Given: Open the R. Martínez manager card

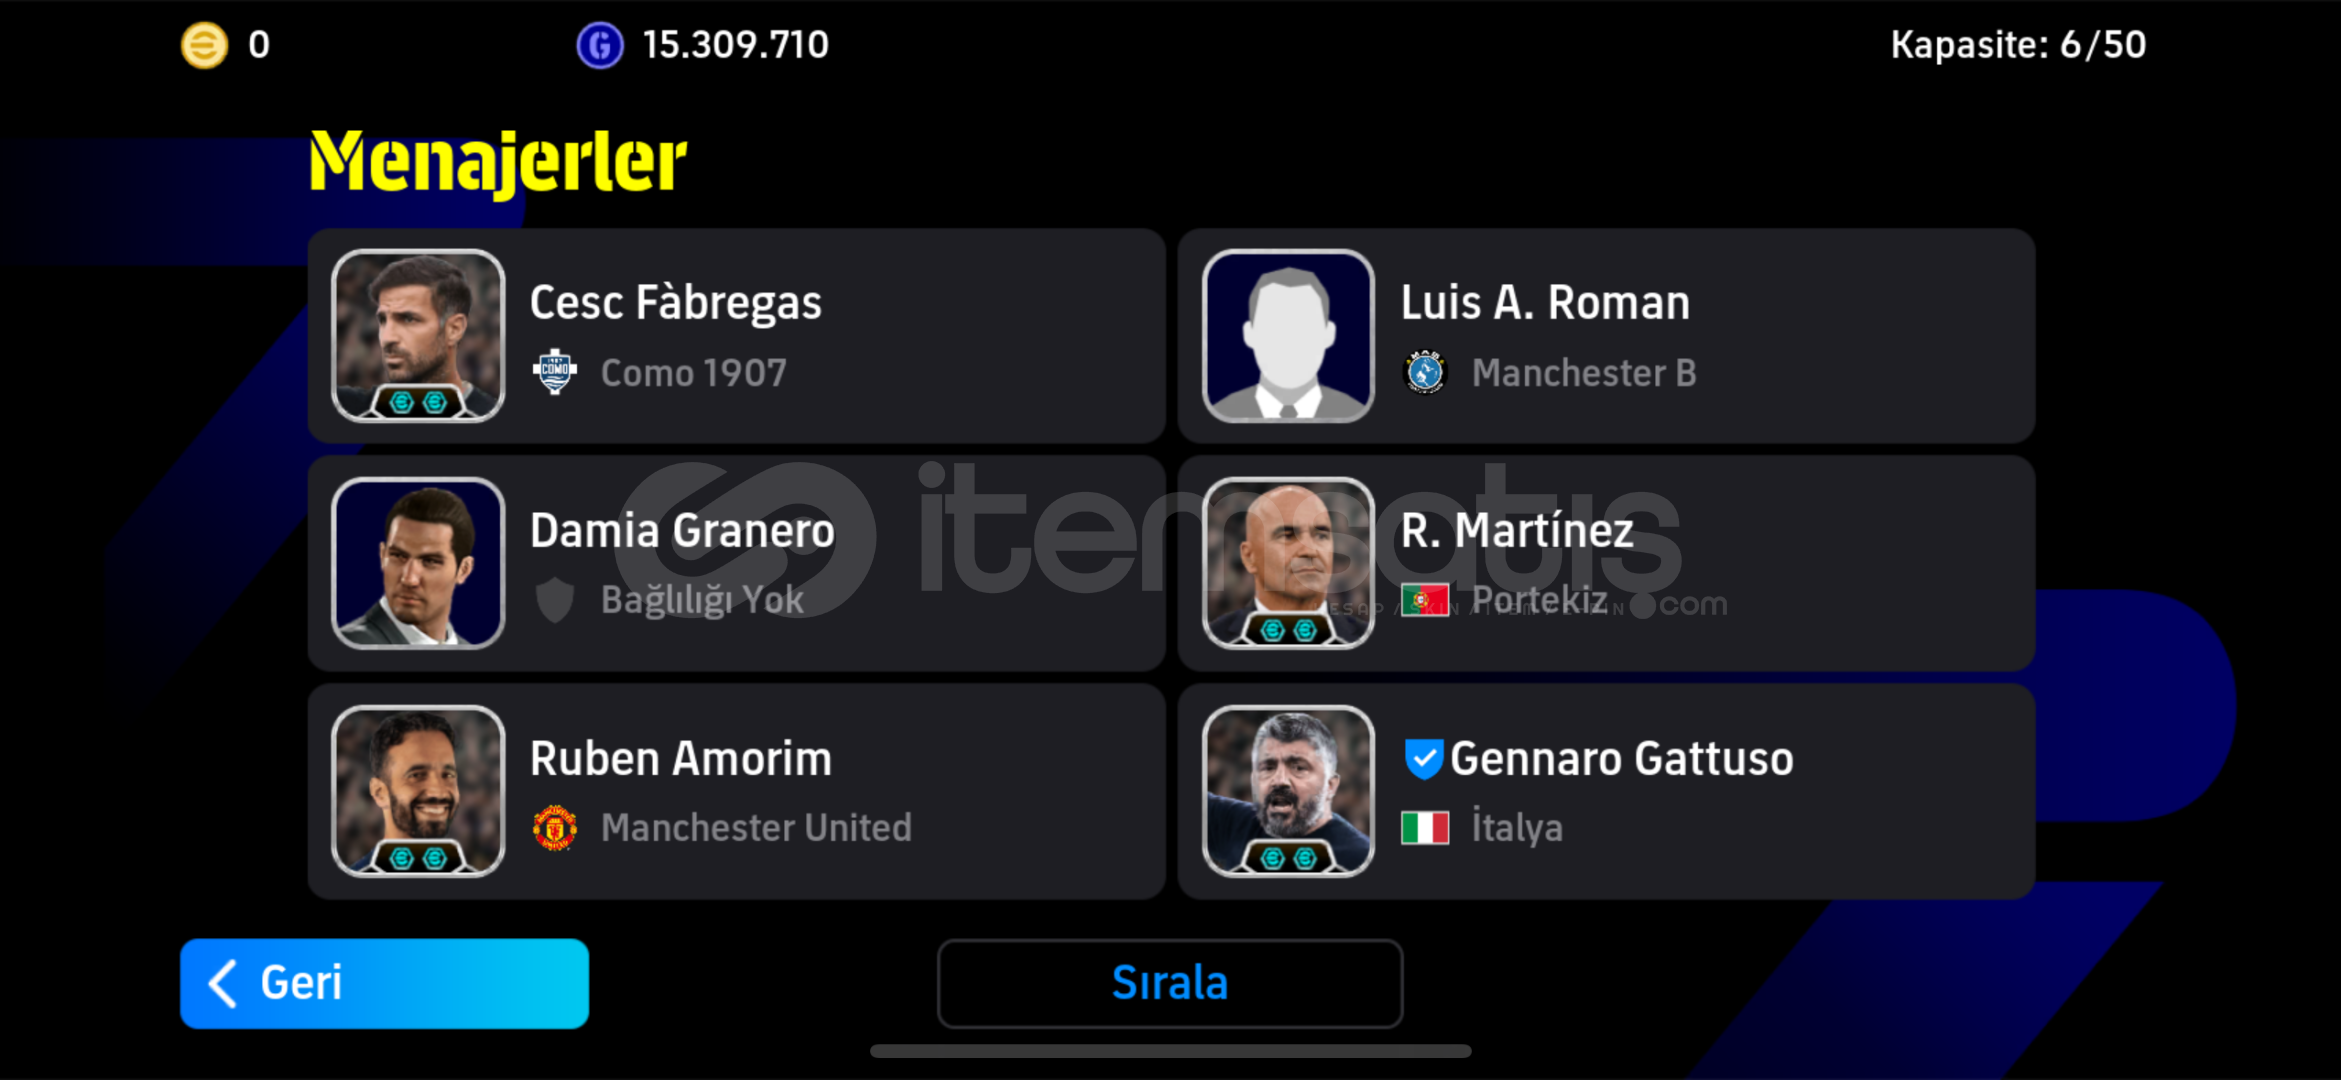Looking at the screenshot, I should coord(1606,563).
